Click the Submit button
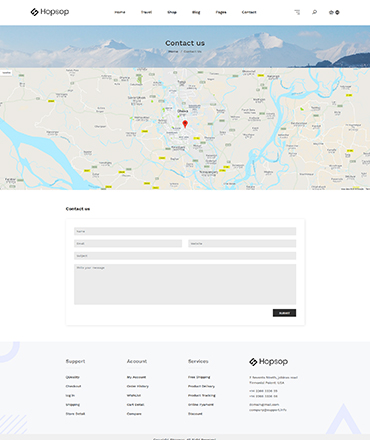 [284, 313]
